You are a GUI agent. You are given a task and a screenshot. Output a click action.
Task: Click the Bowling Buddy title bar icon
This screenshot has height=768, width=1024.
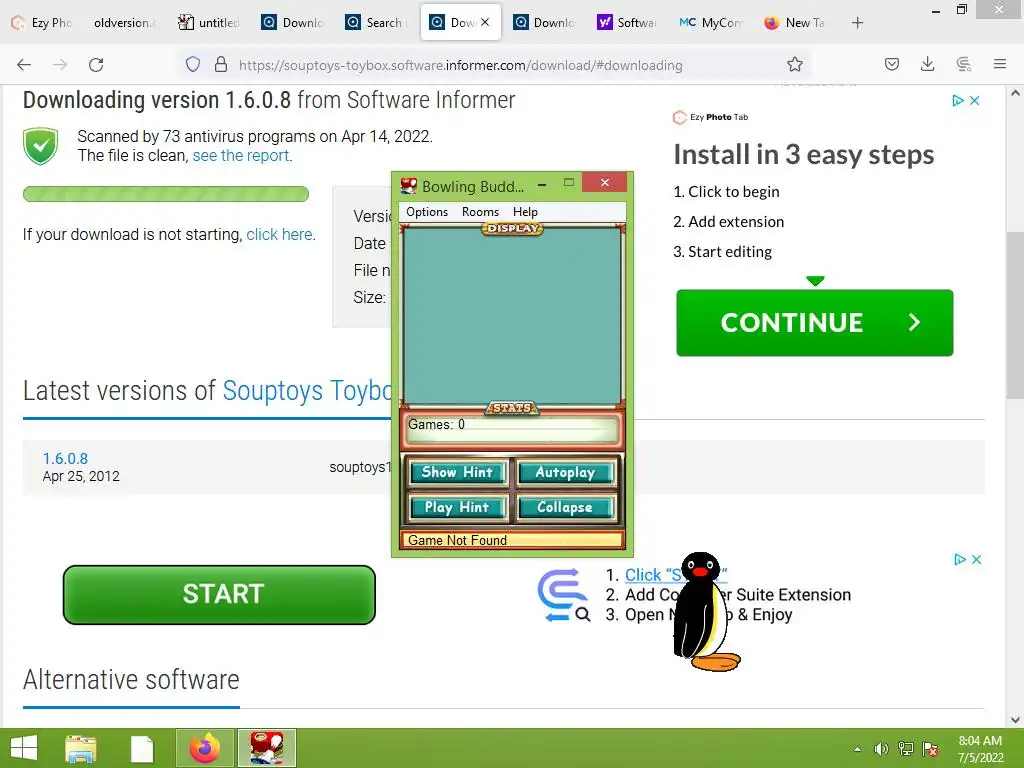pyautogui.click(x=409, y=186)
